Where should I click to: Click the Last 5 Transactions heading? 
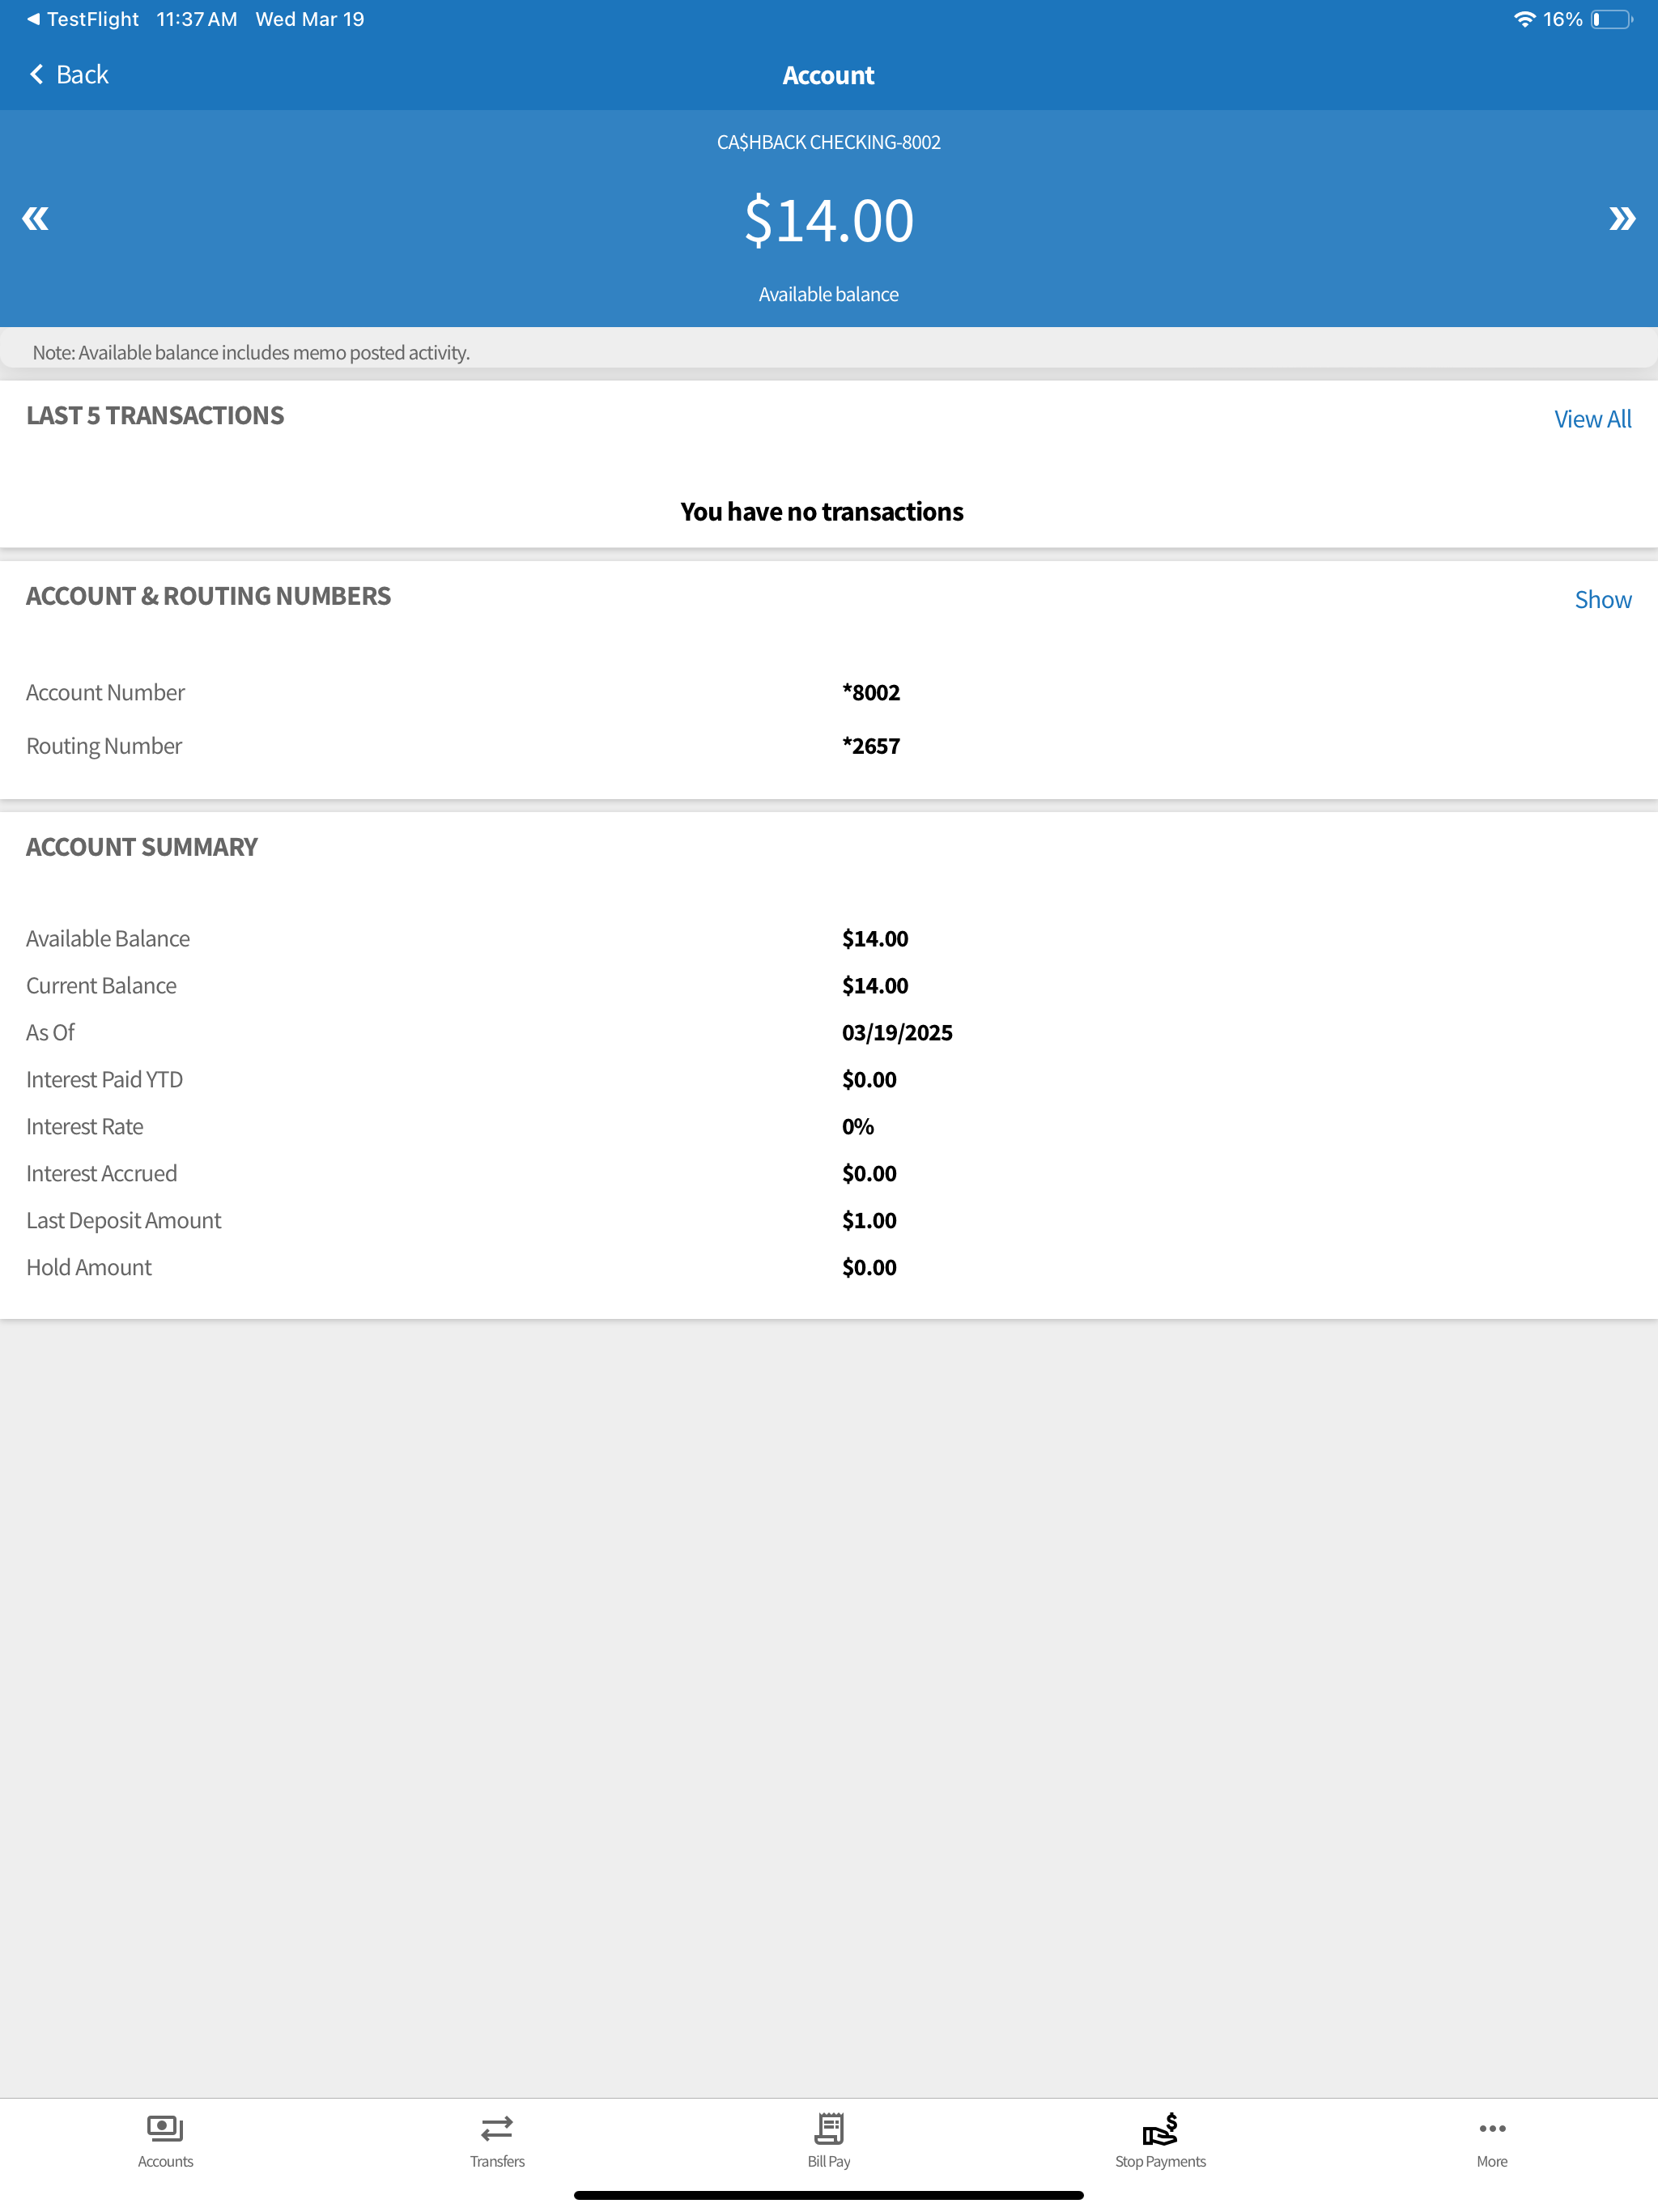click(155, 415)
